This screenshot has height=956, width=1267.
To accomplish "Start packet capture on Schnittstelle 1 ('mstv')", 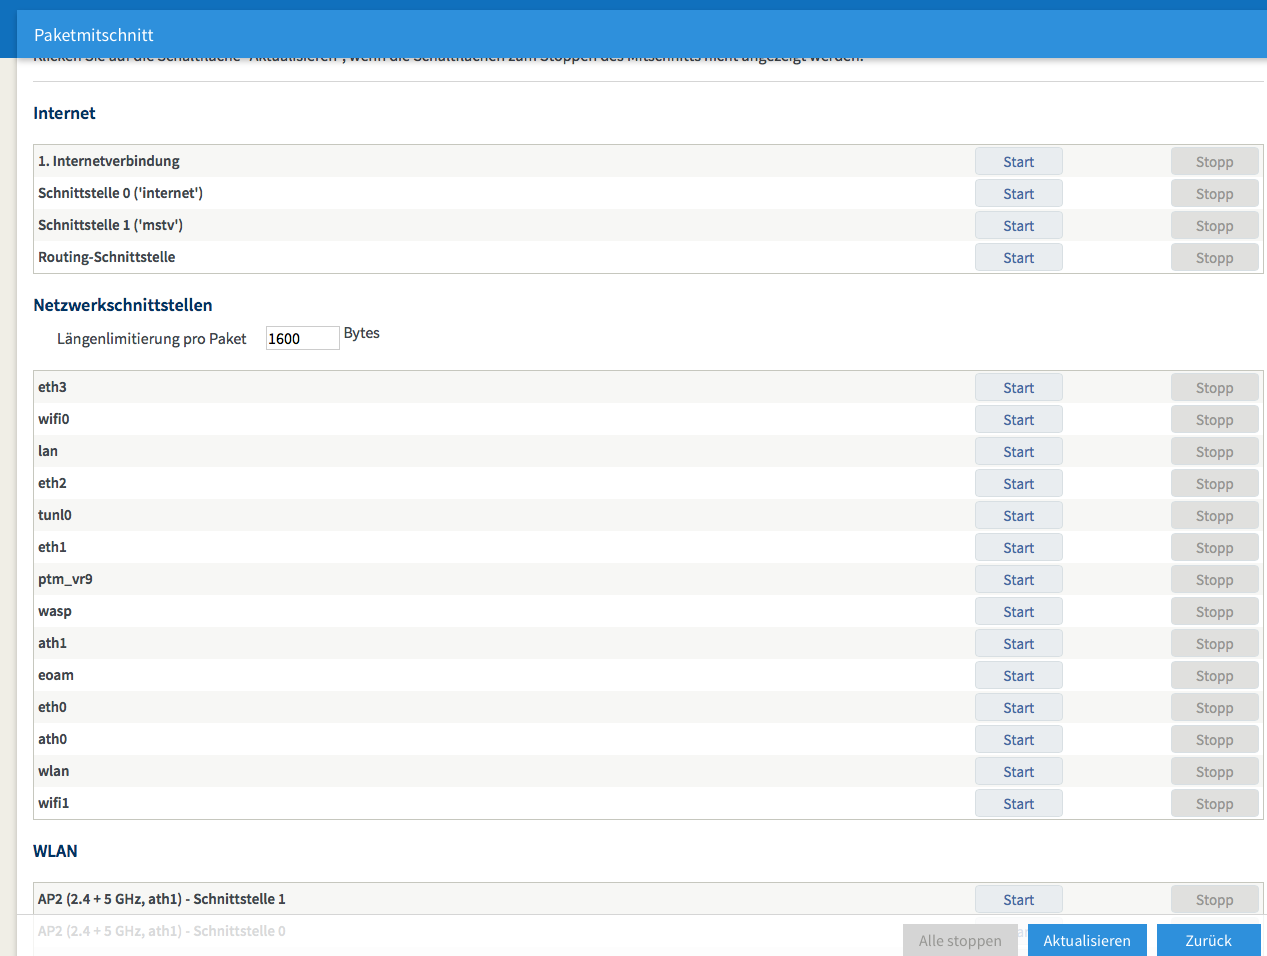I will pyautogui.click(x=1018, y=226).
